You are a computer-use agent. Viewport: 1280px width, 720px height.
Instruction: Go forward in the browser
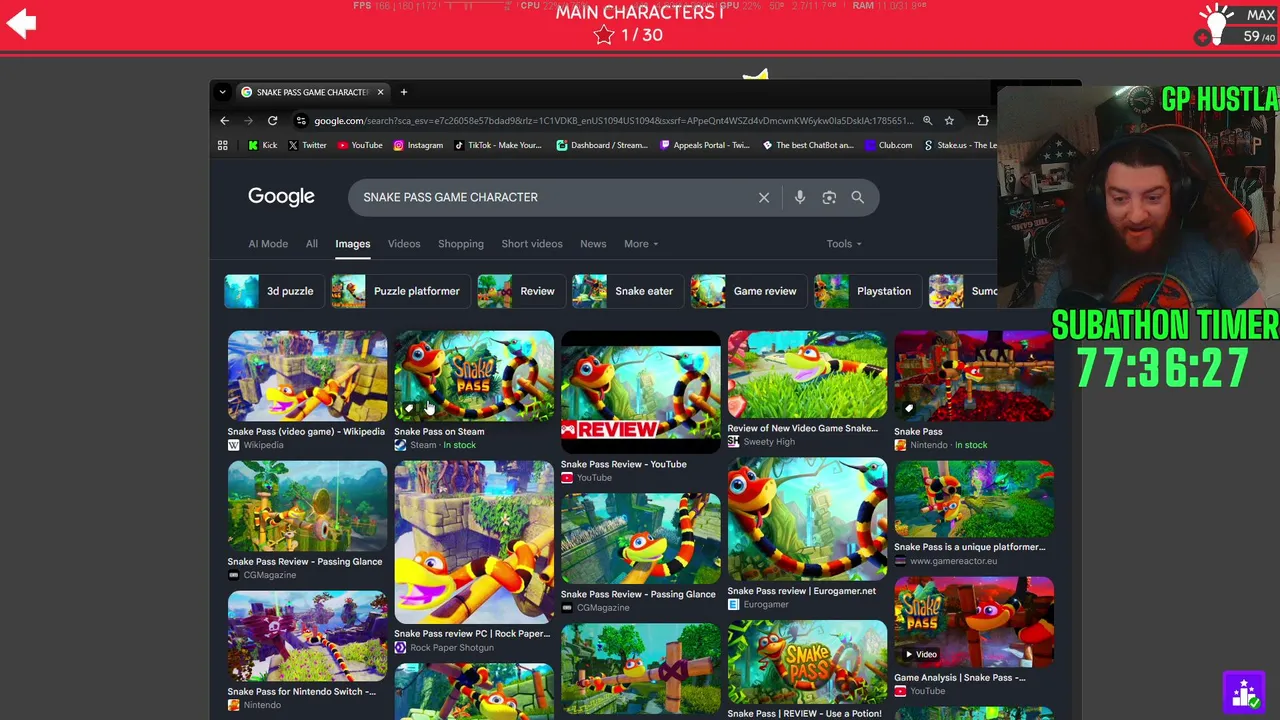click(x=248, y=121)
